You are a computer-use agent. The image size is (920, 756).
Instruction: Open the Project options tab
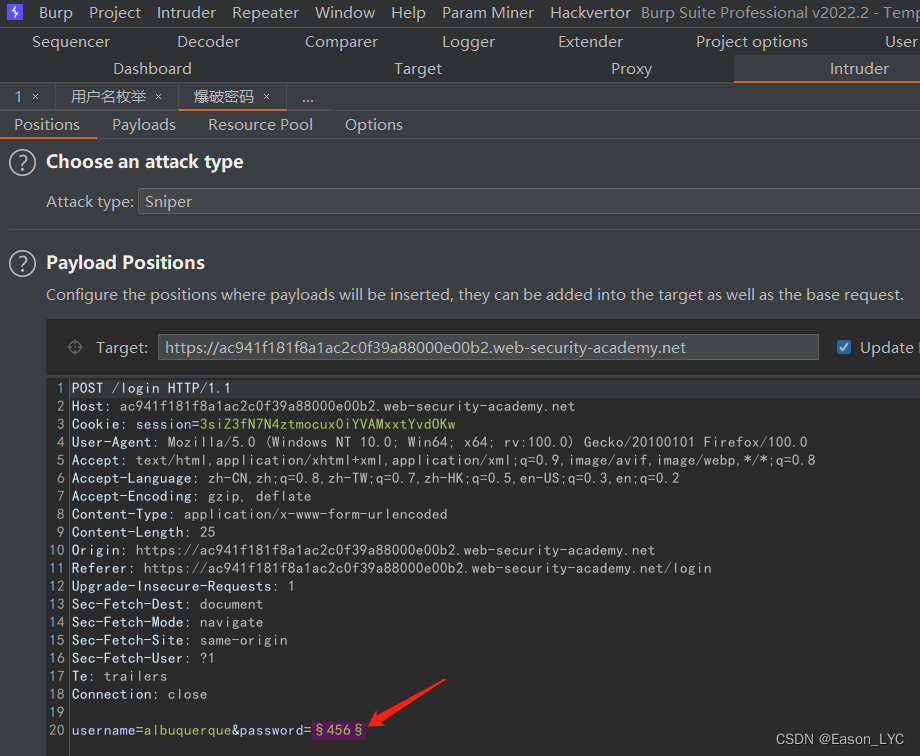(752, 42)
